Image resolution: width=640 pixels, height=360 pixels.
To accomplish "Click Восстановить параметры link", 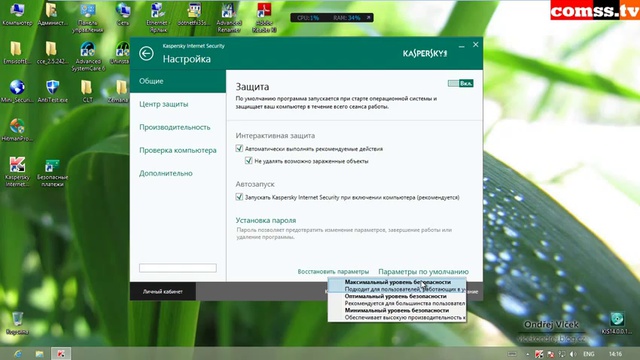I will (333, 271).
